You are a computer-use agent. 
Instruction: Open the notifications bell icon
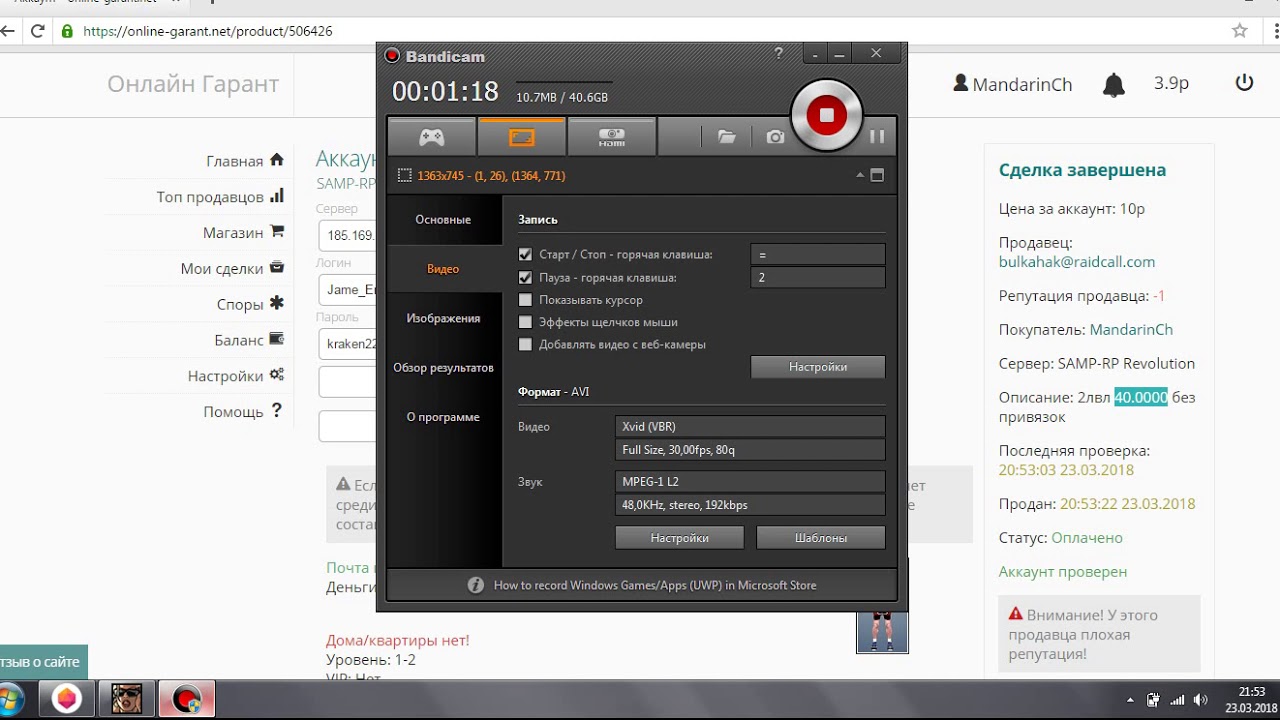tap(1113, 85)
